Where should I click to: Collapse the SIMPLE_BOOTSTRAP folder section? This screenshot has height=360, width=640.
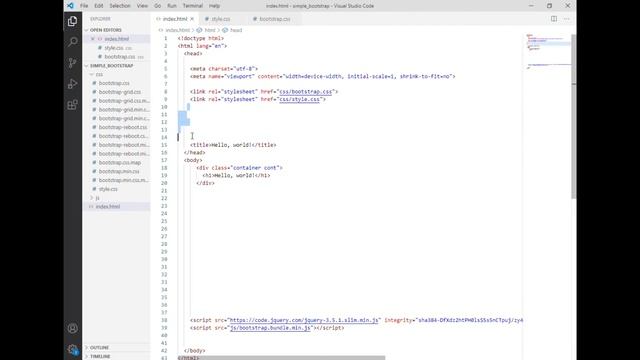point(111,66)
